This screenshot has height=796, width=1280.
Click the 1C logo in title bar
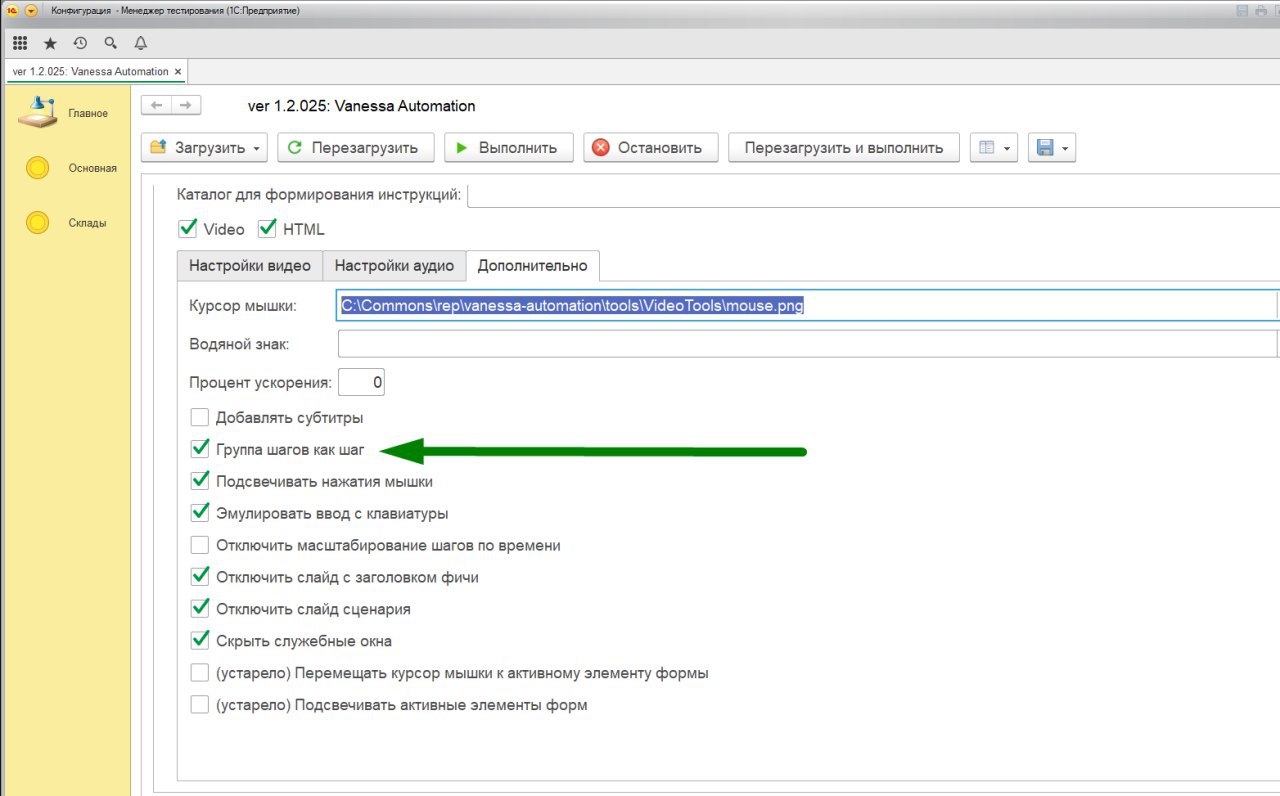point(12,10)
